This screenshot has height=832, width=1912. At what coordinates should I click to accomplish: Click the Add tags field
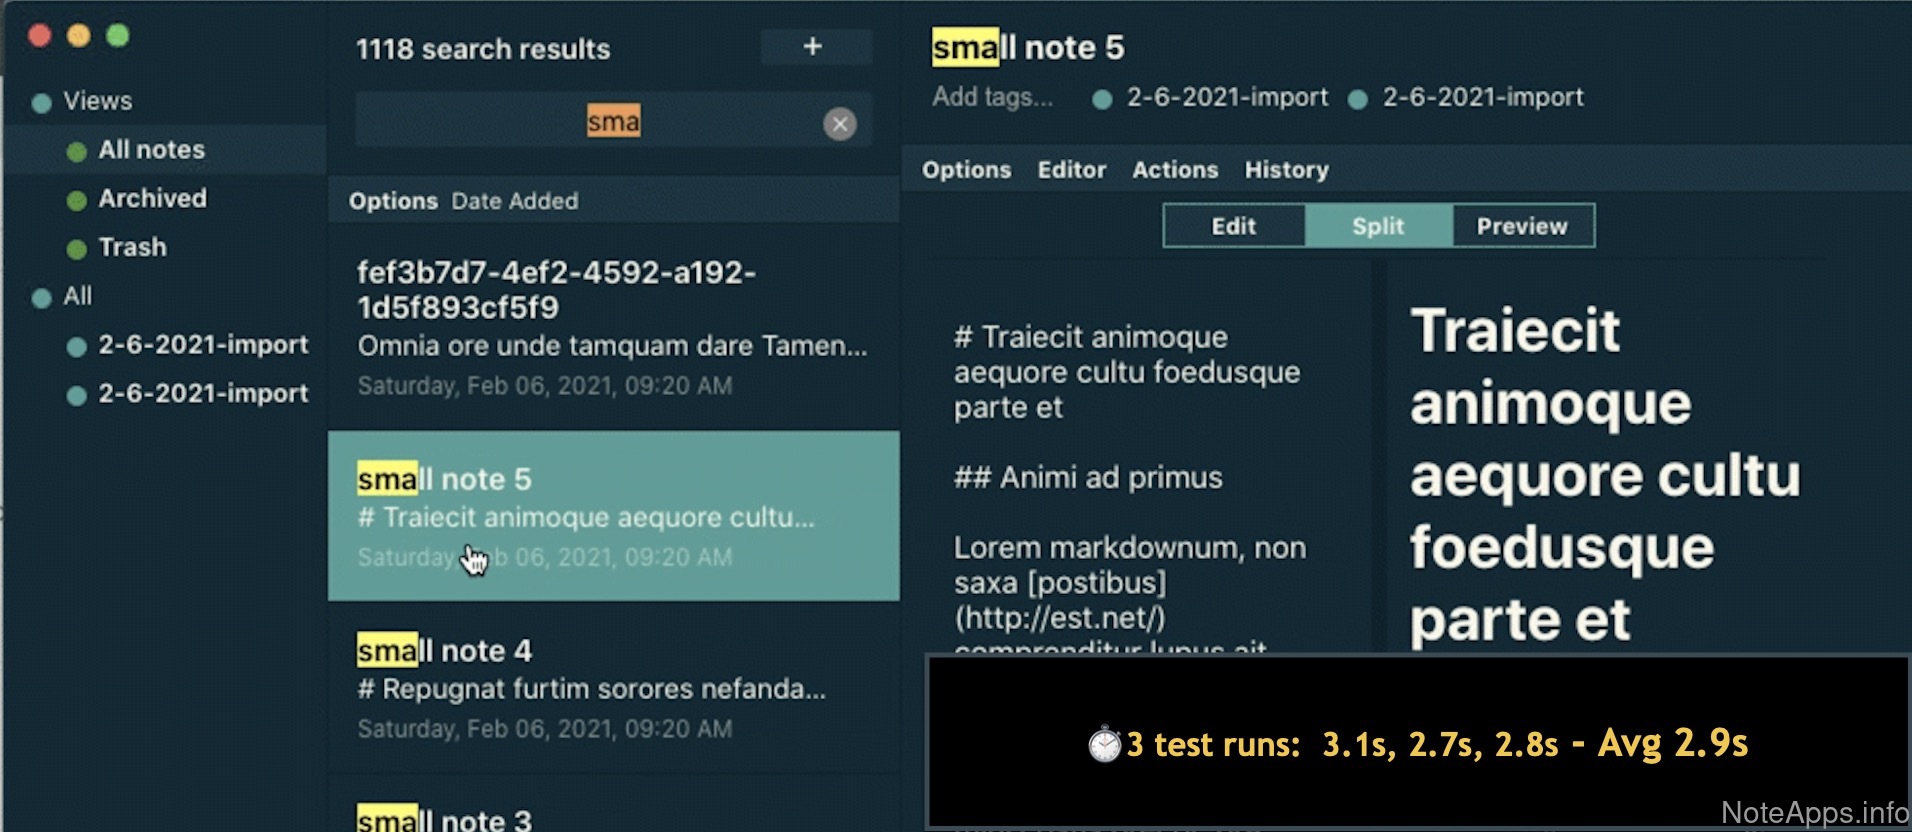992,97
